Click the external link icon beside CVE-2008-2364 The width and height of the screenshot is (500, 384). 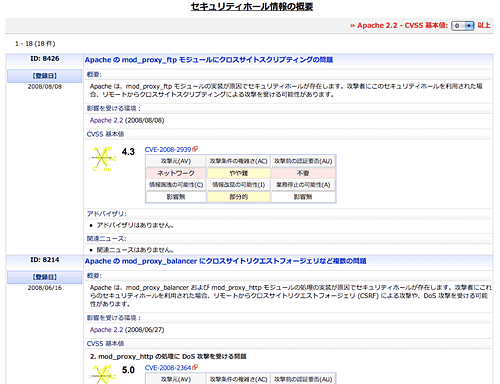point(195,367)
